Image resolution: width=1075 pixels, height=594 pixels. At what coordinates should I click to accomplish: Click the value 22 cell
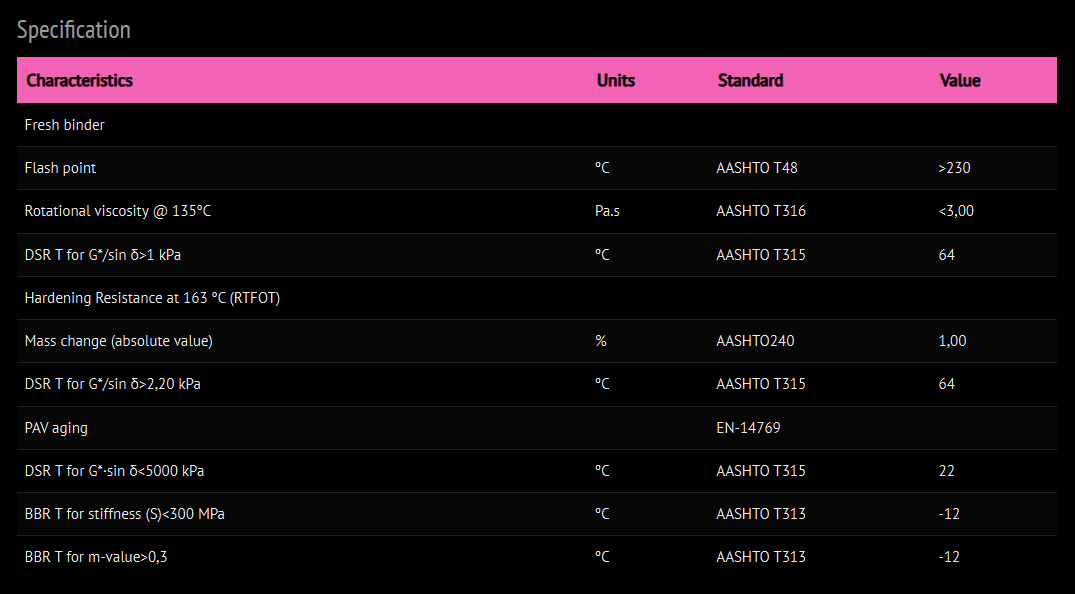(x=946, y=471)
